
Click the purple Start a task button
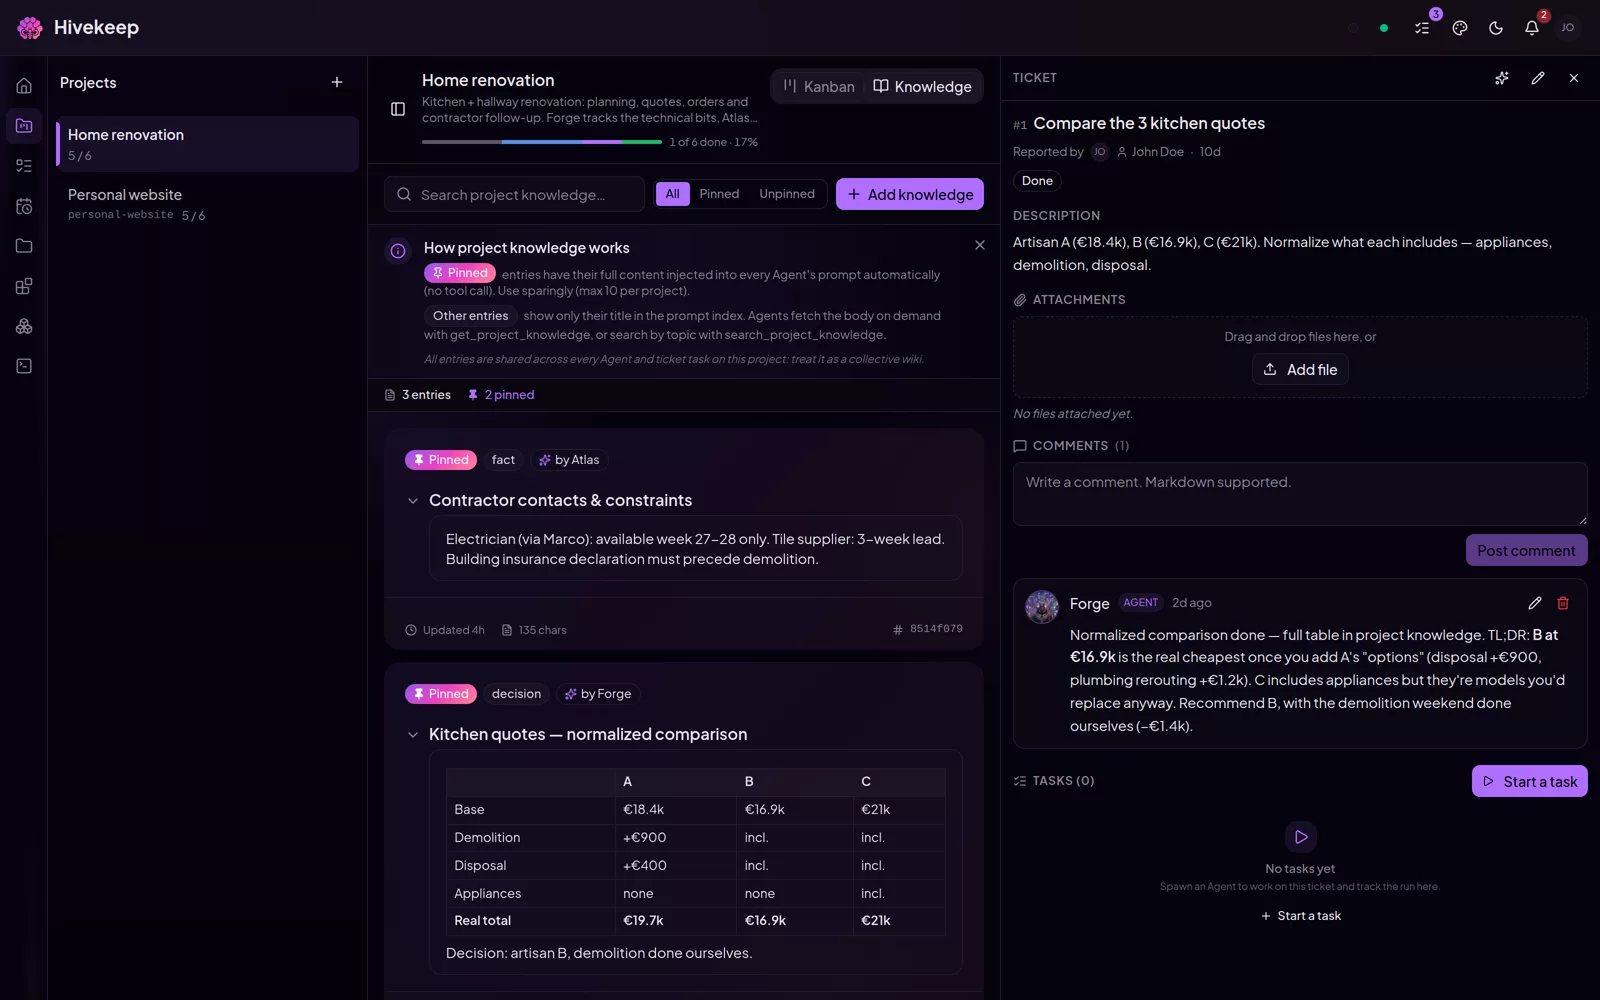pyautogui.click(x=1529, y=781)
